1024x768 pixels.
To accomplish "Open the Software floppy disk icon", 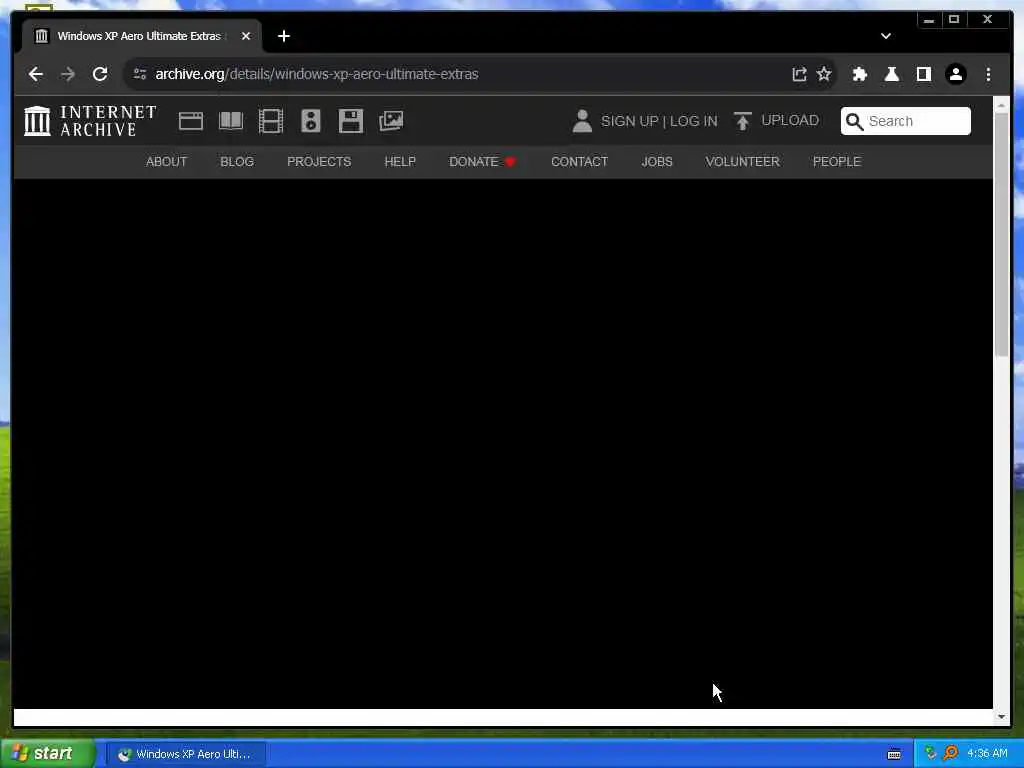I will coord(351,121).
